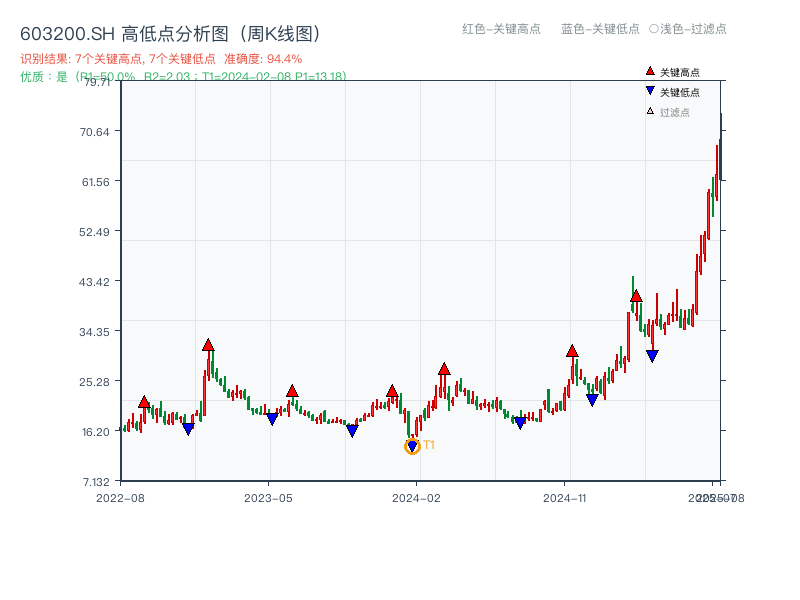Click the blue low-point marker near 2023-05

[x=272, y=417]
